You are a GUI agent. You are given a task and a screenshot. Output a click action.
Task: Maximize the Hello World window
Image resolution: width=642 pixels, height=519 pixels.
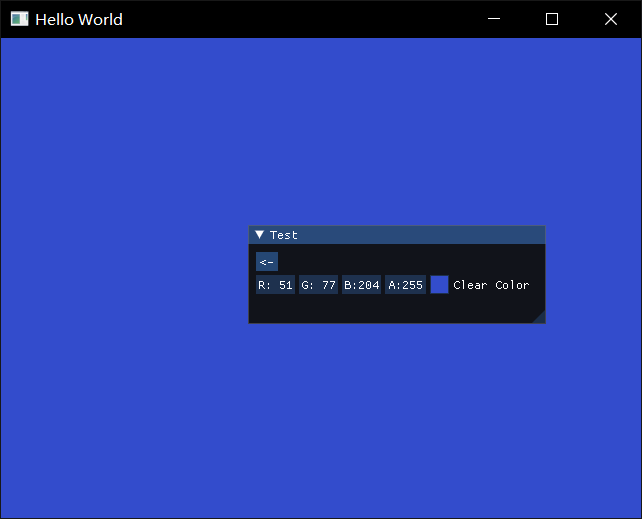tap(552, 19)
